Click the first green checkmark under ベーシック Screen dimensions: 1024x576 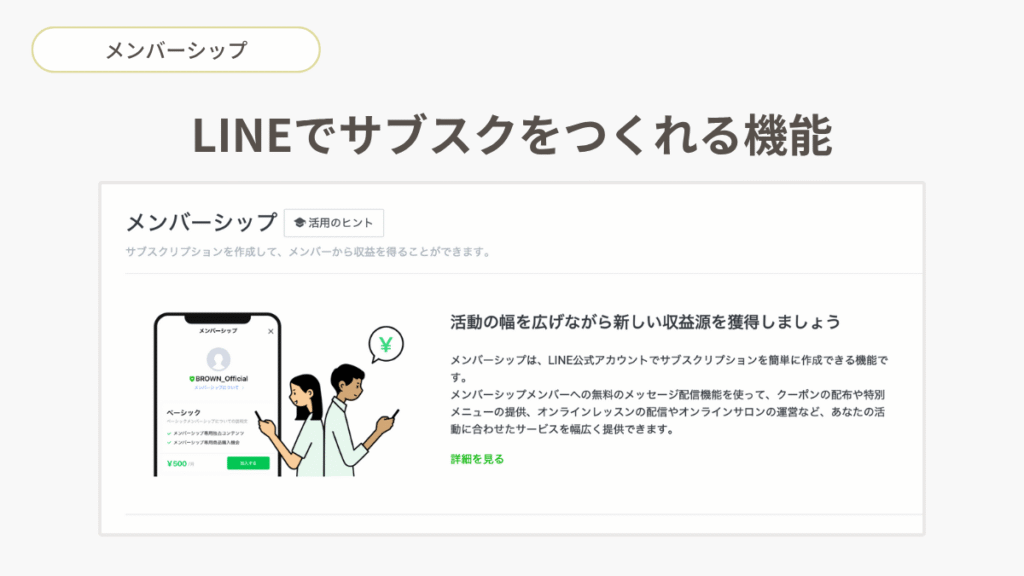pos(169,433)
